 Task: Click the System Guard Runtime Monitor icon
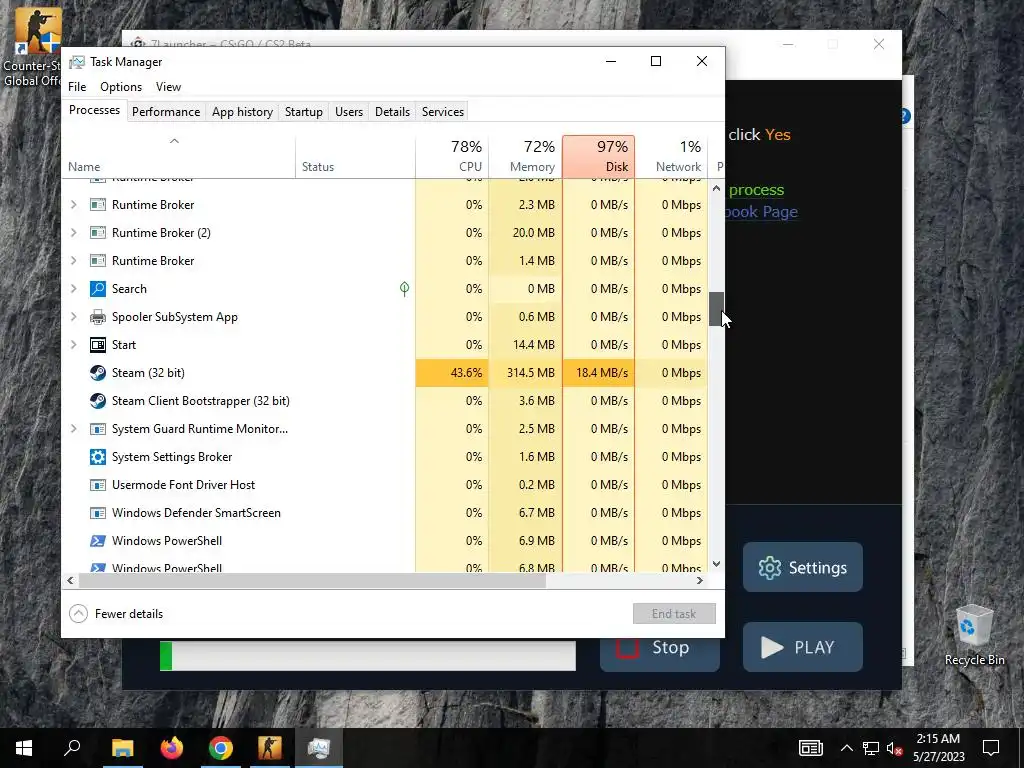98,429
